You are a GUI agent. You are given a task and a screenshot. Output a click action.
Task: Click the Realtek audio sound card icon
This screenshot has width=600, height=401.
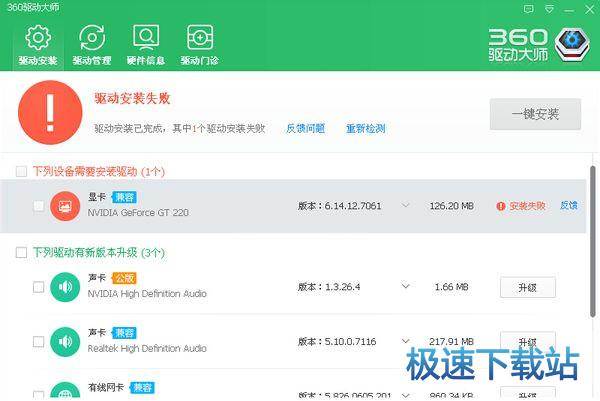click(x=65, y=342)
